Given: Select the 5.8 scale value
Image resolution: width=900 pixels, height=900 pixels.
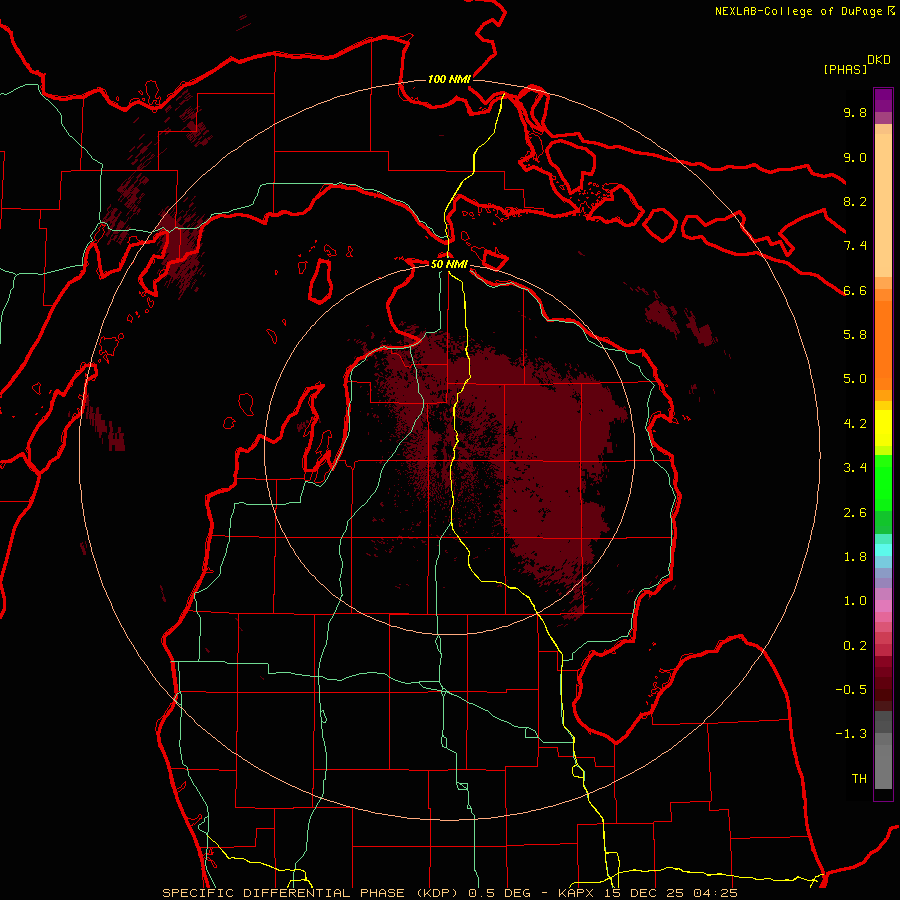Looking at the screenshot, I should point(855,335).
